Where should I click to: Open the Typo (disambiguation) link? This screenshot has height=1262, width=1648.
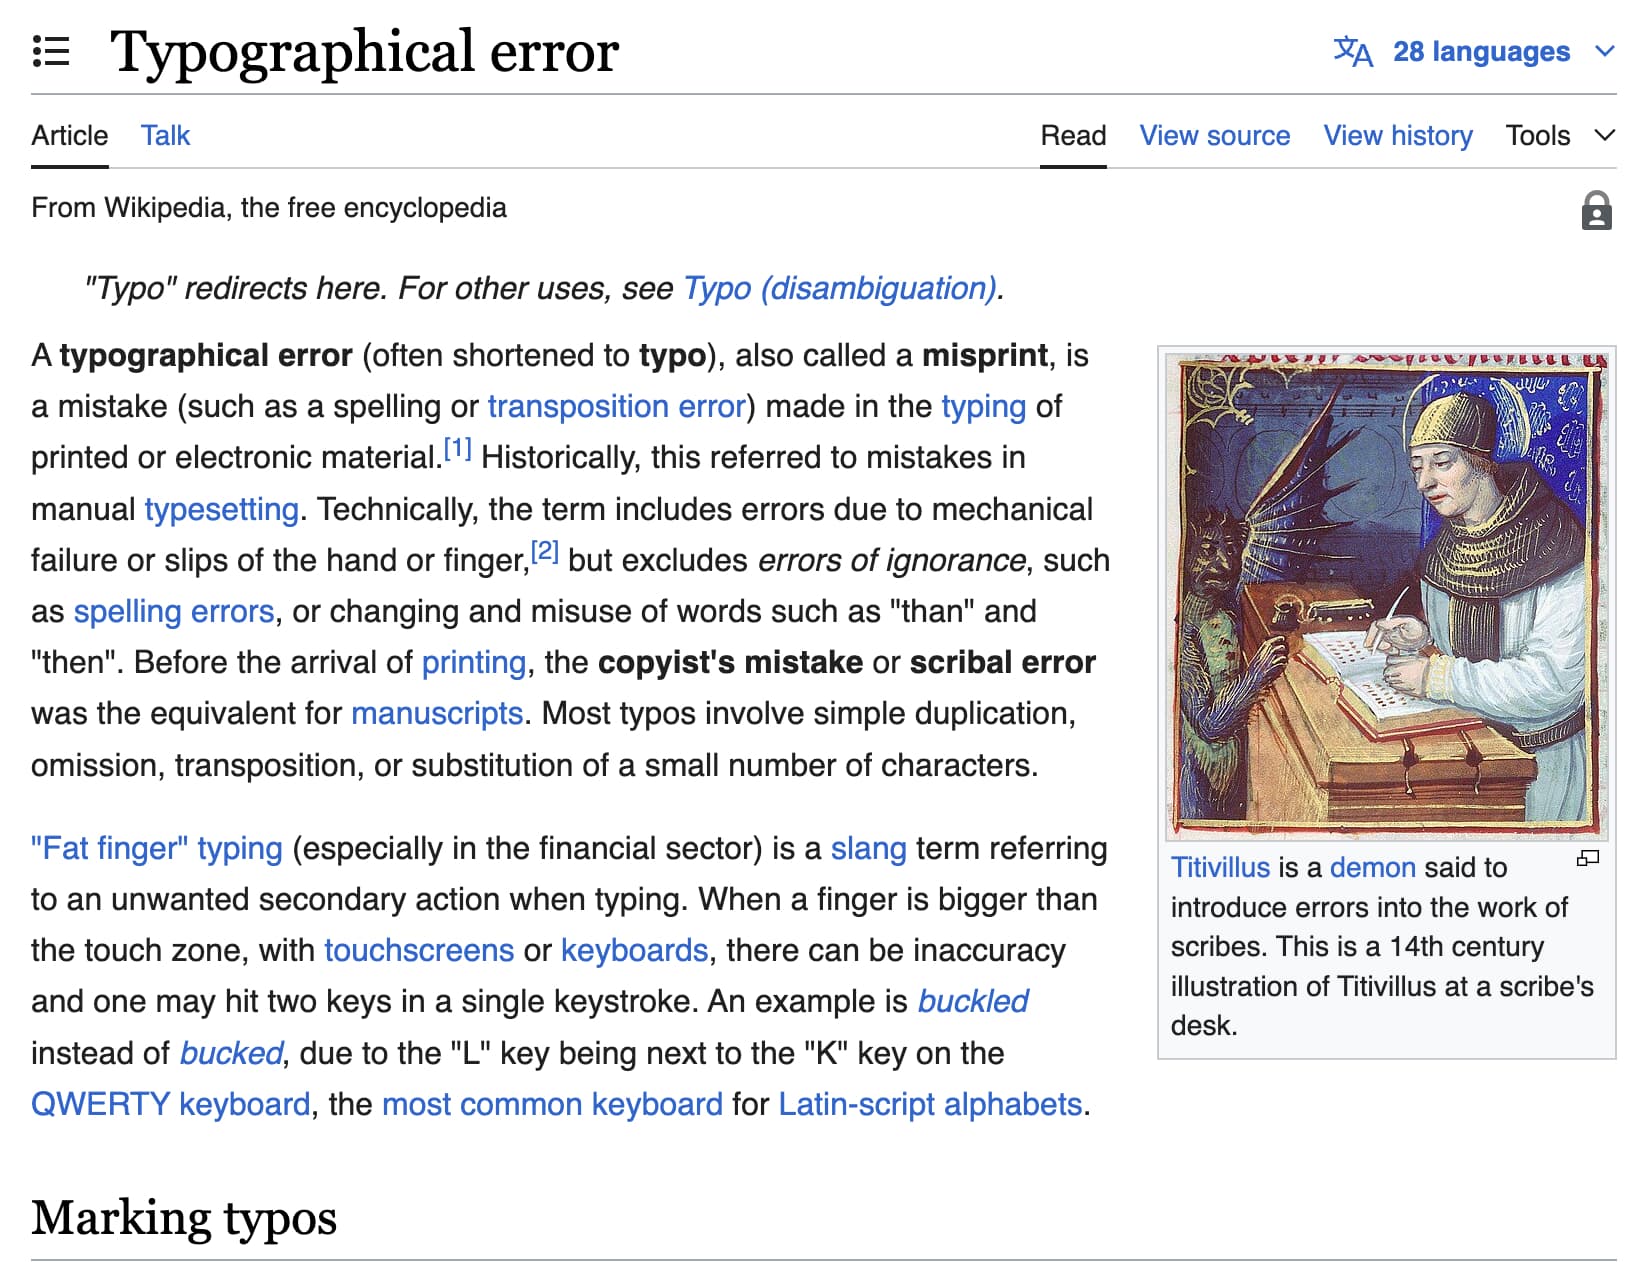840,289
